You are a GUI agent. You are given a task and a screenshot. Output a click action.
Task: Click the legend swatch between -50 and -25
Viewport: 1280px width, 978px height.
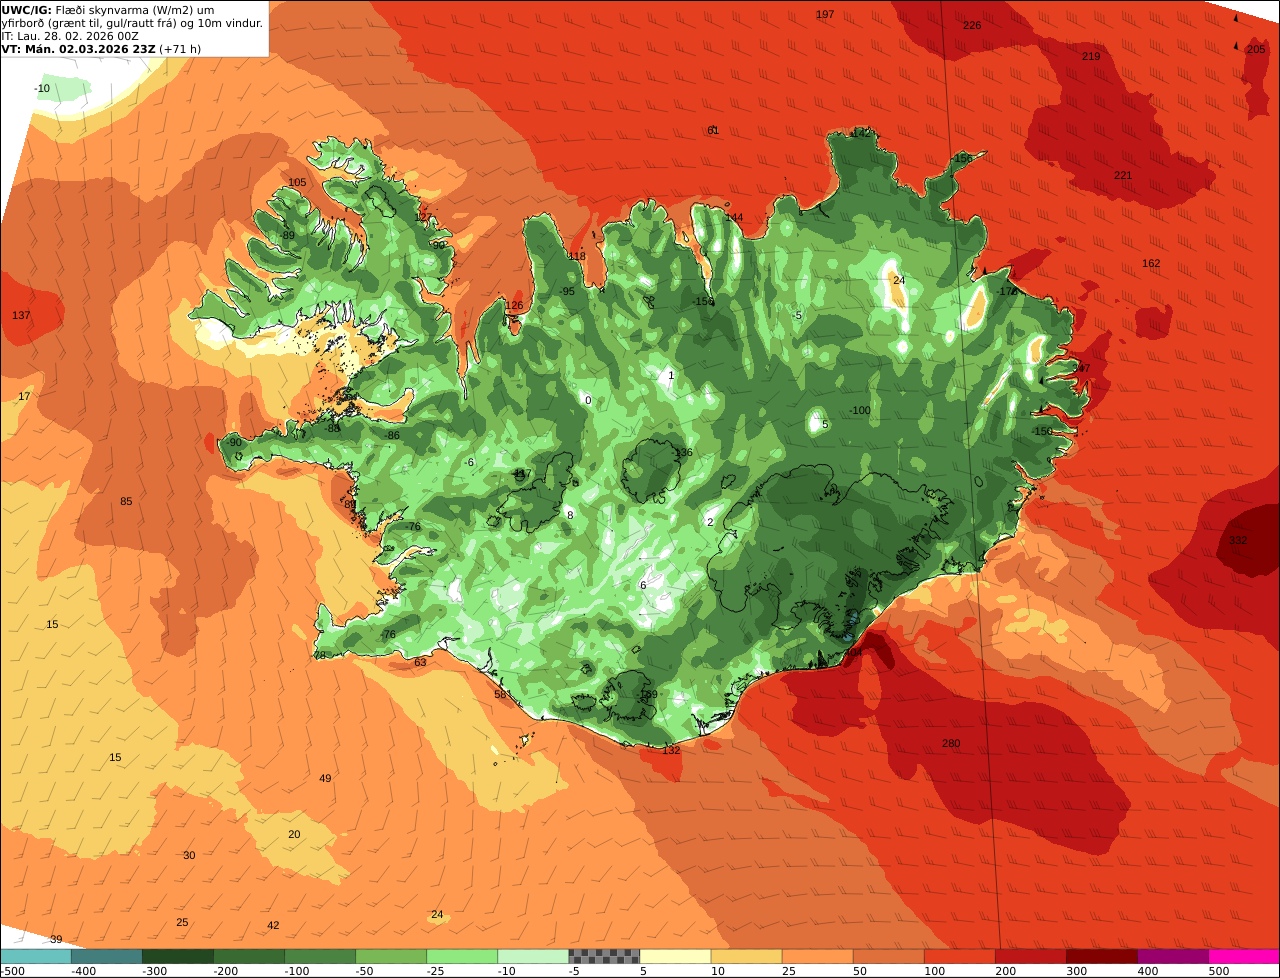tap(390, 956)
